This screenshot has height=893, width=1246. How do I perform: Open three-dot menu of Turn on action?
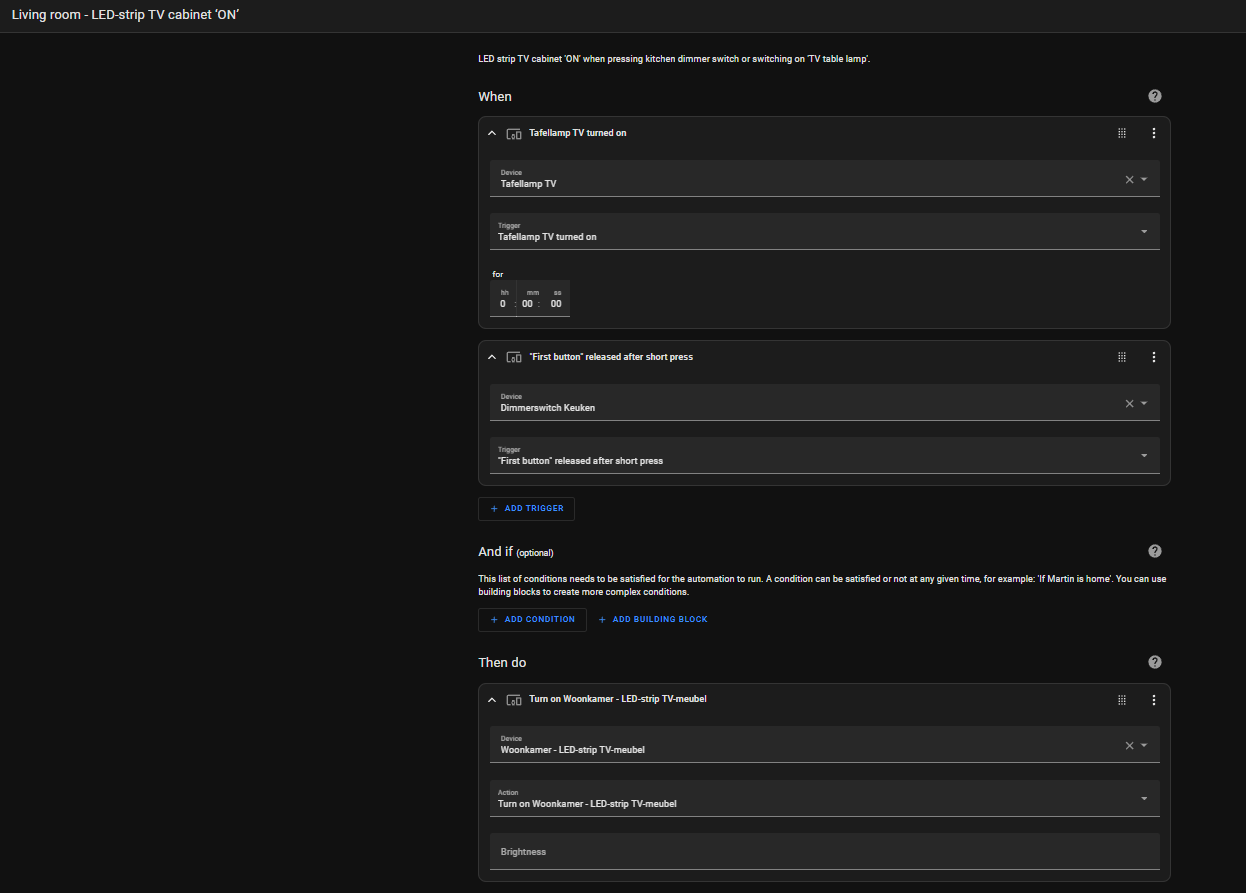click(x=1153, y=700)
